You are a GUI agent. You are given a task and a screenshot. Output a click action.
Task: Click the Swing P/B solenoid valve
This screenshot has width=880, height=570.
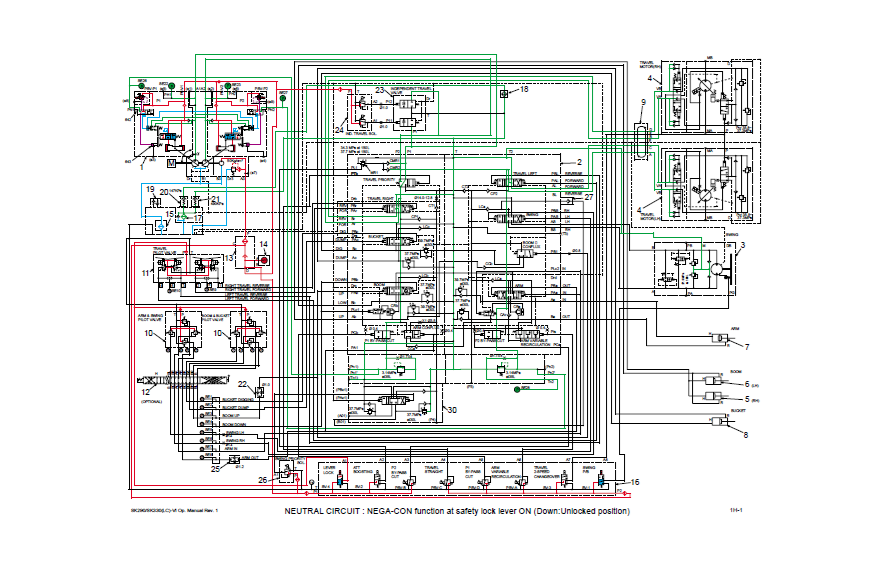click(x=599, y=480)
